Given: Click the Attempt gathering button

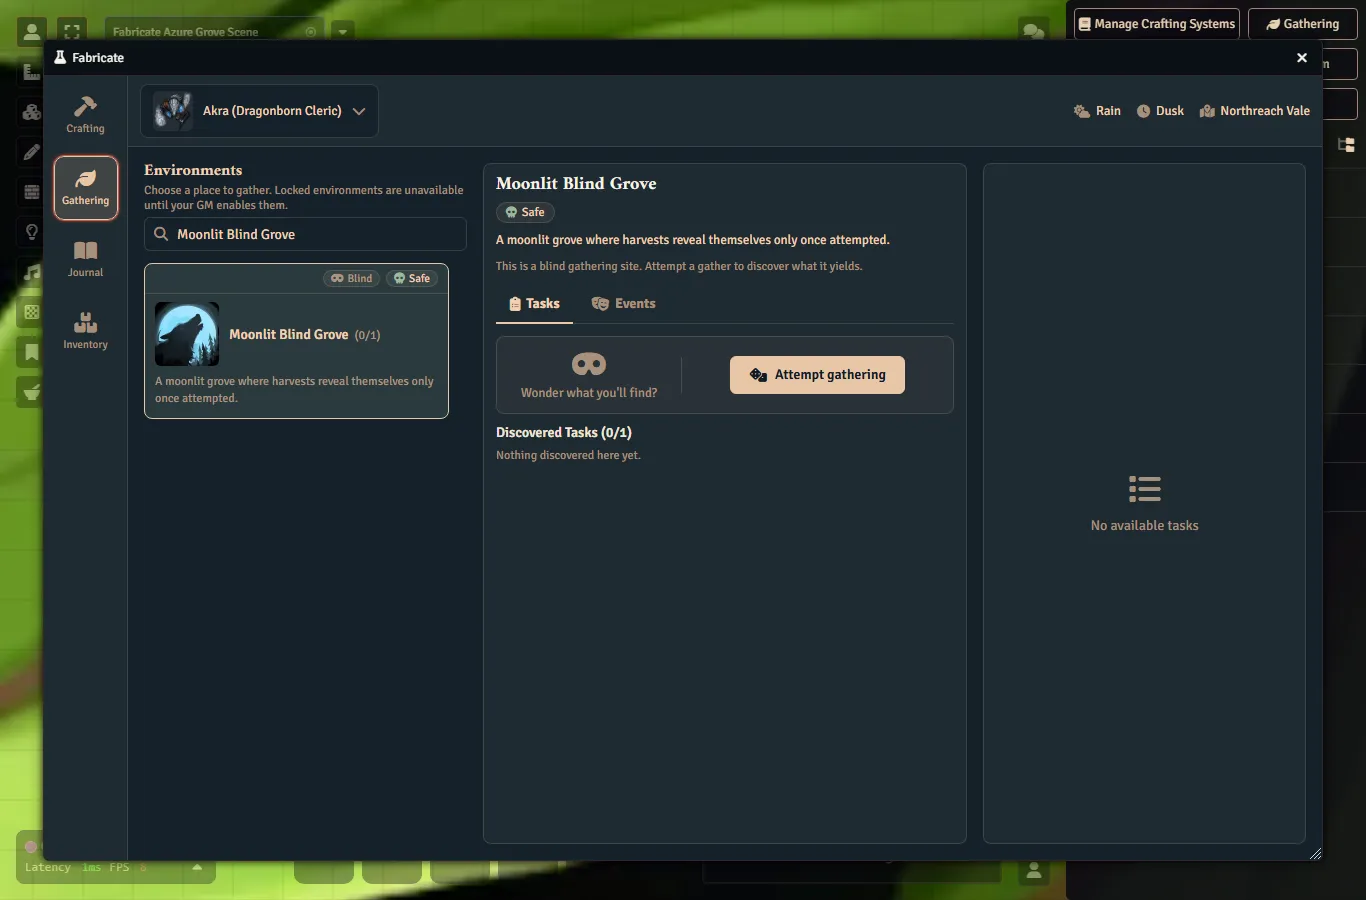Looking at the screenshot, I should pyautogui.click(x=817, y=375).
